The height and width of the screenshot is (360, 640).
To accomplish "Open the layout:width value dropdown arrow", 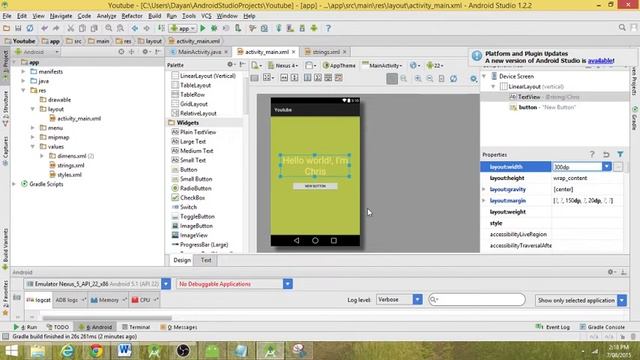I will [x=607, y=167].
